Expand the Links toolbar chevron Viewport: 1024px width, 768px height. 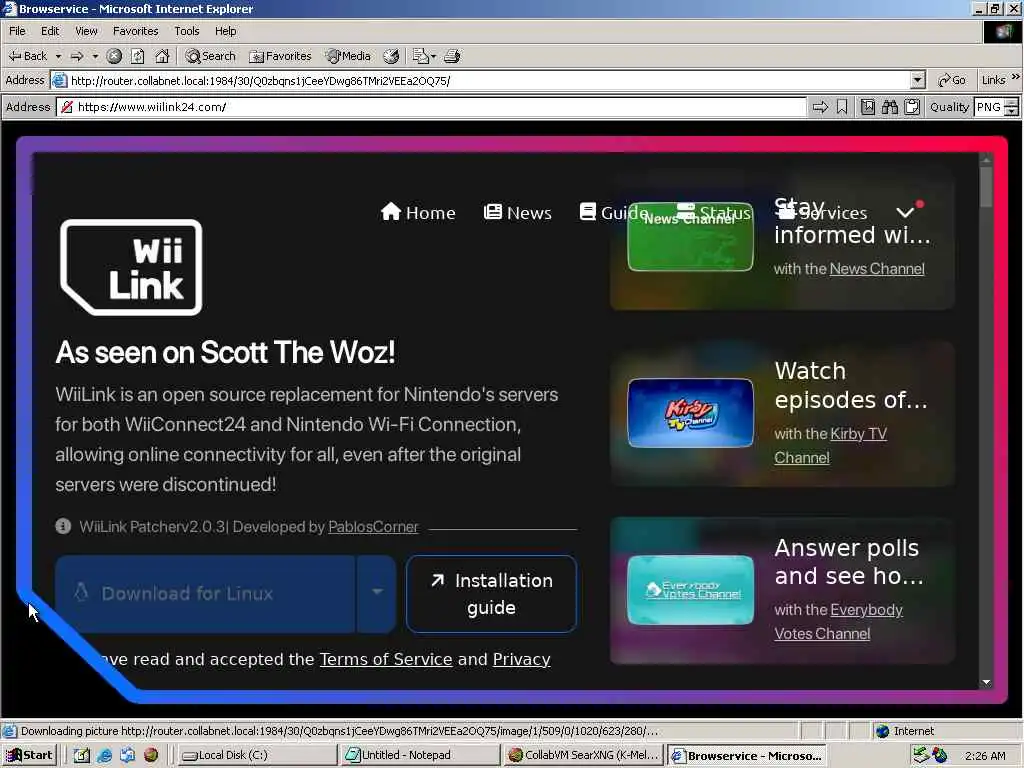[1016, 78]
